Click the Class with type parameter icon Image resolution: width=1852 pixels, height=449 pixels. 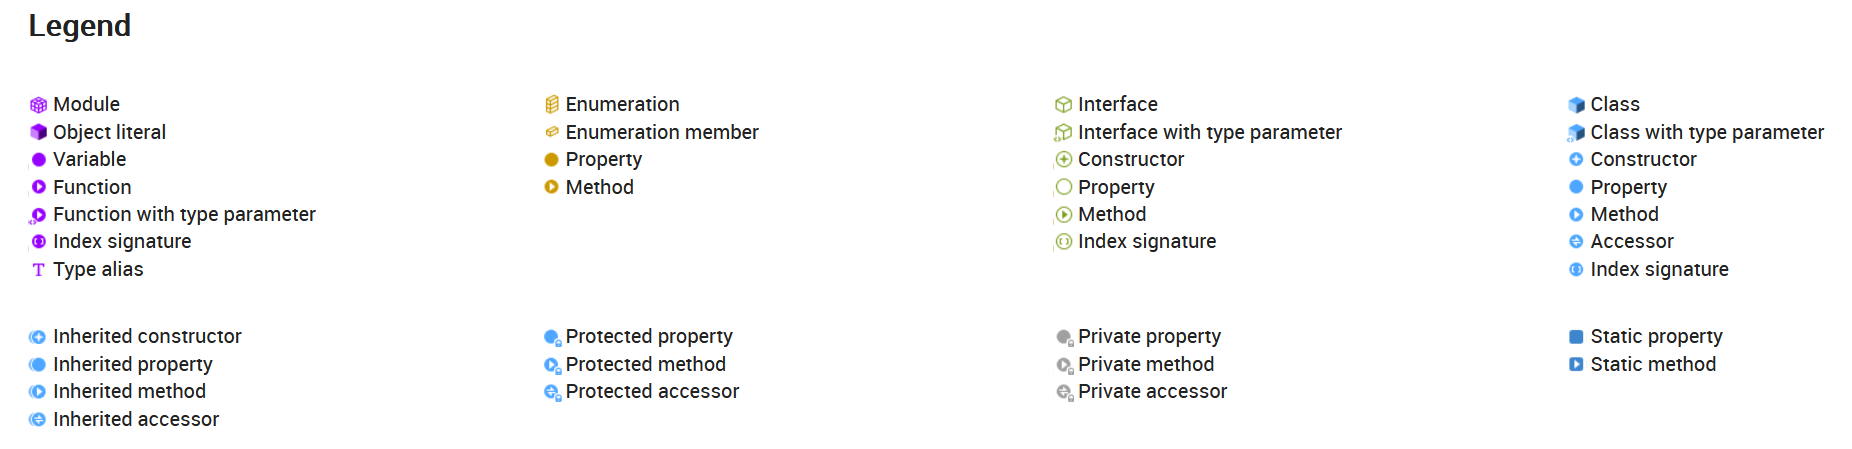point(1576,132)
